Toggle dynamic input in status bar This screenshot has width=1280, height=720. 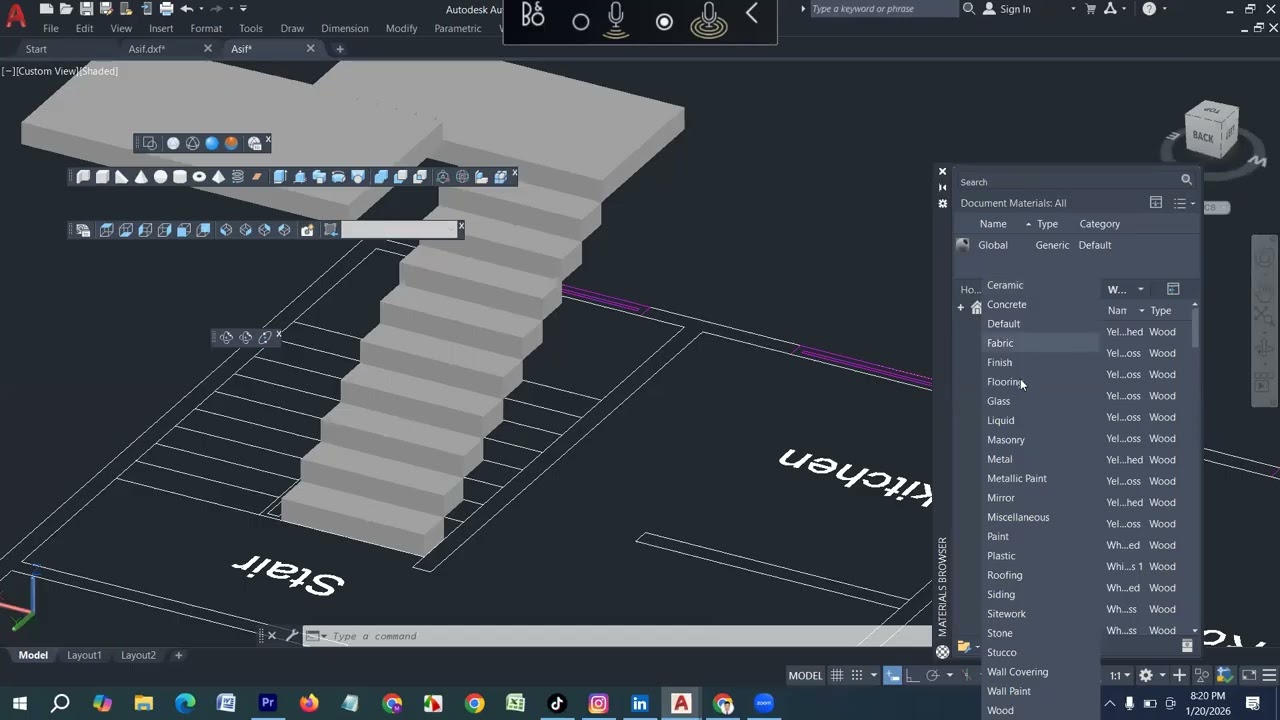pos(892,675)
